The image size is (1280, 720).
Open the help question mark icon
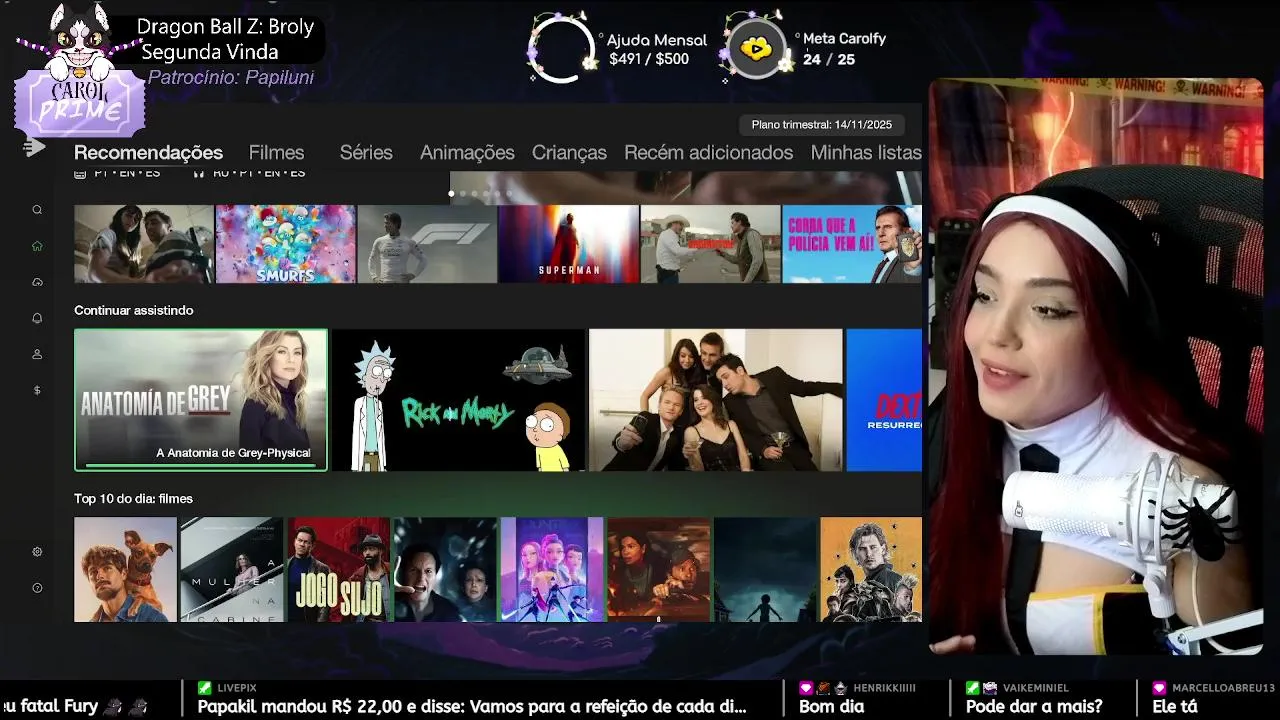tap(37, 588)
